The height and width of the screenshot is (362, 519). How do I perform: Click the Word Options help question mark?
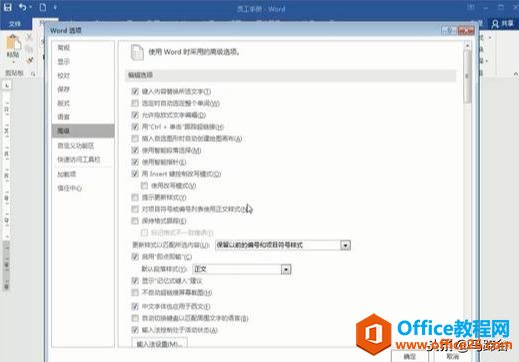(x=450, y=31)
